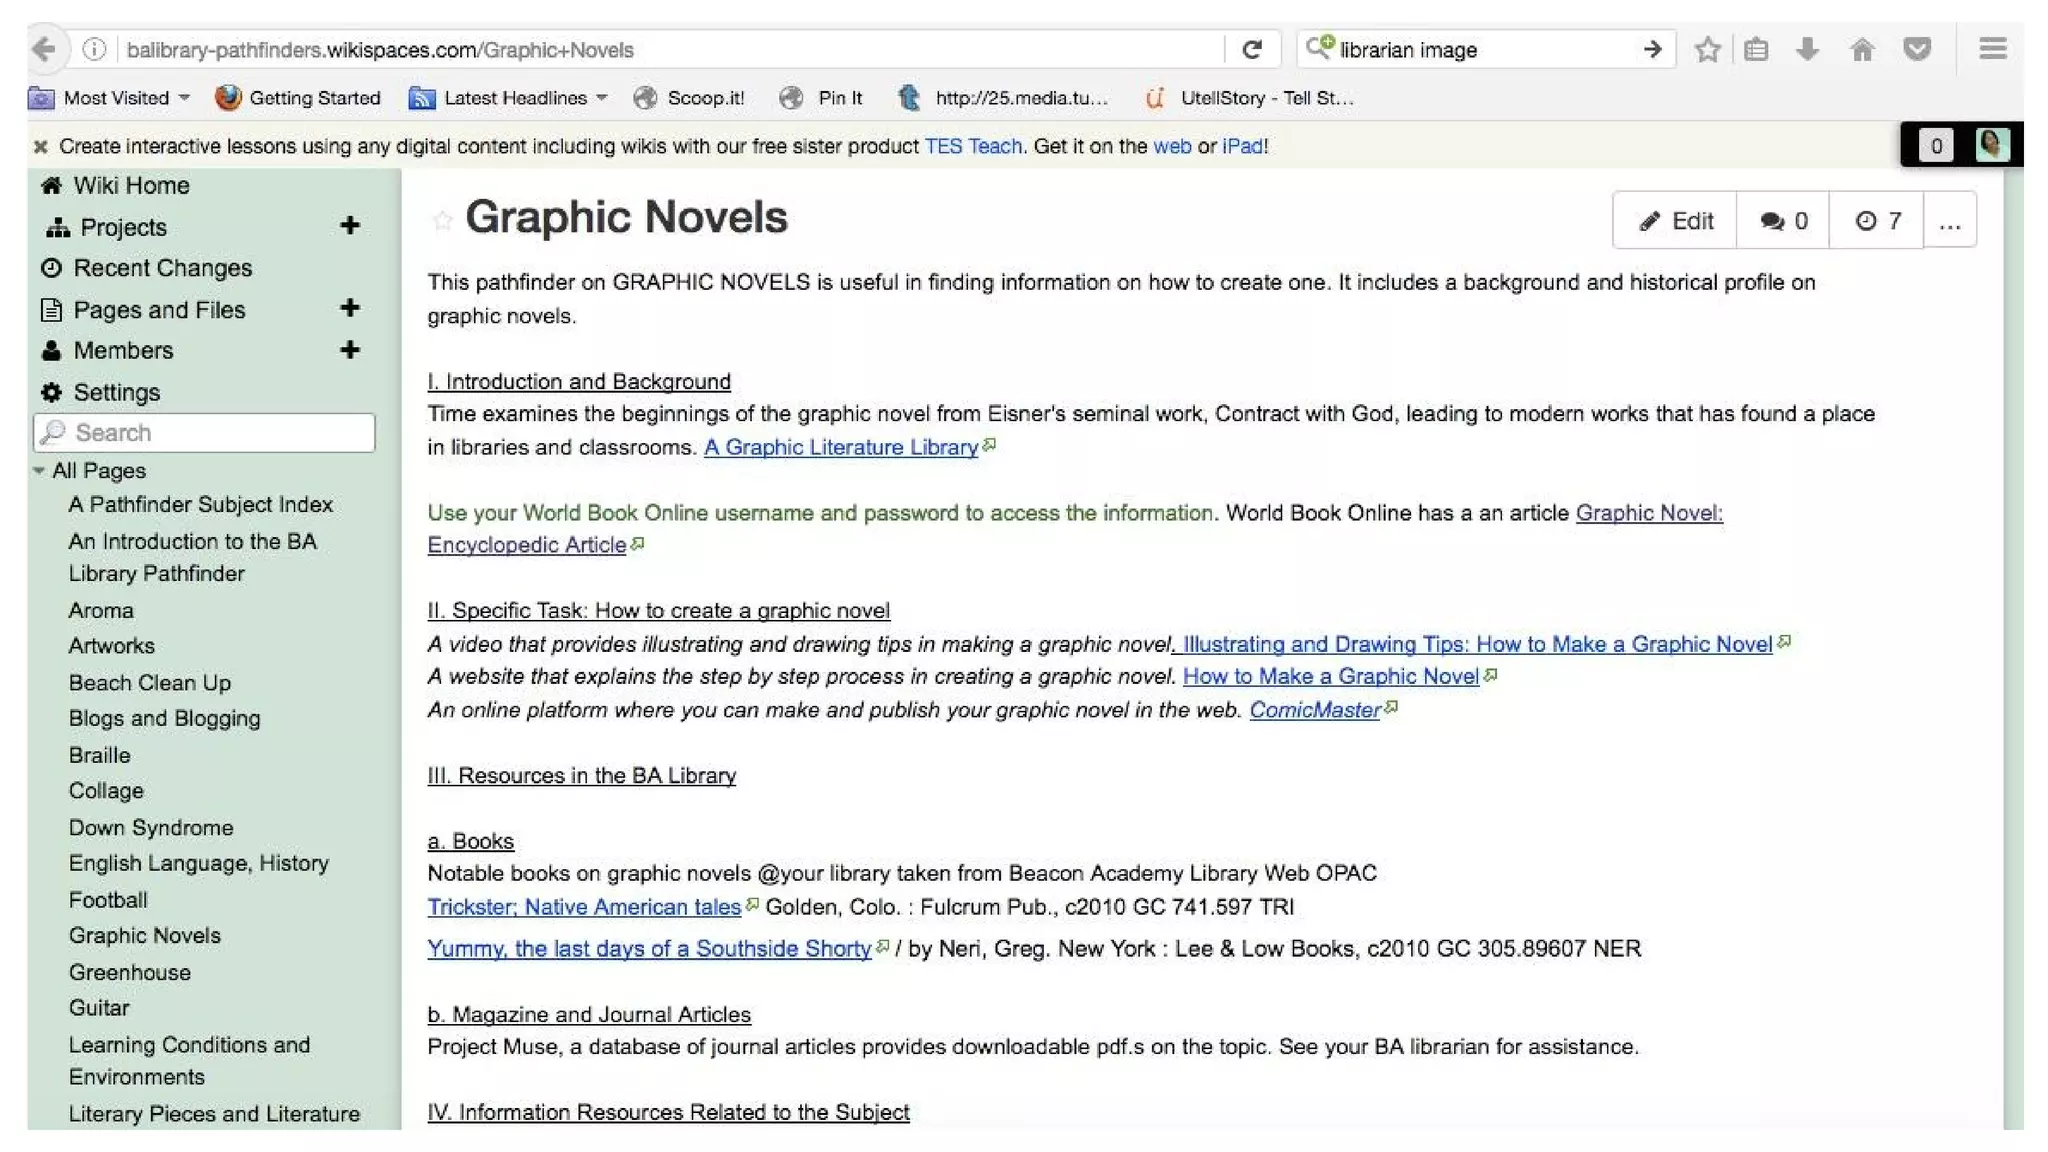This screenshot has width=2048, height=1152.
Task: Collapse the All Pages tree
Action: (39, 470)
